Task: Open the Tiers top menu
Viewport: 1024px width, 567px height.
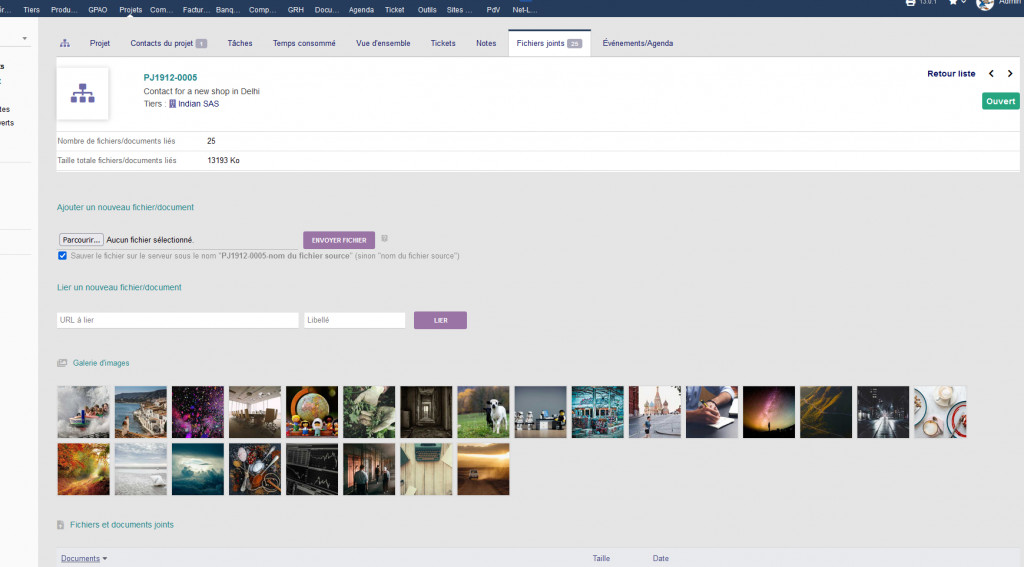Action: [x=31, y=10]
